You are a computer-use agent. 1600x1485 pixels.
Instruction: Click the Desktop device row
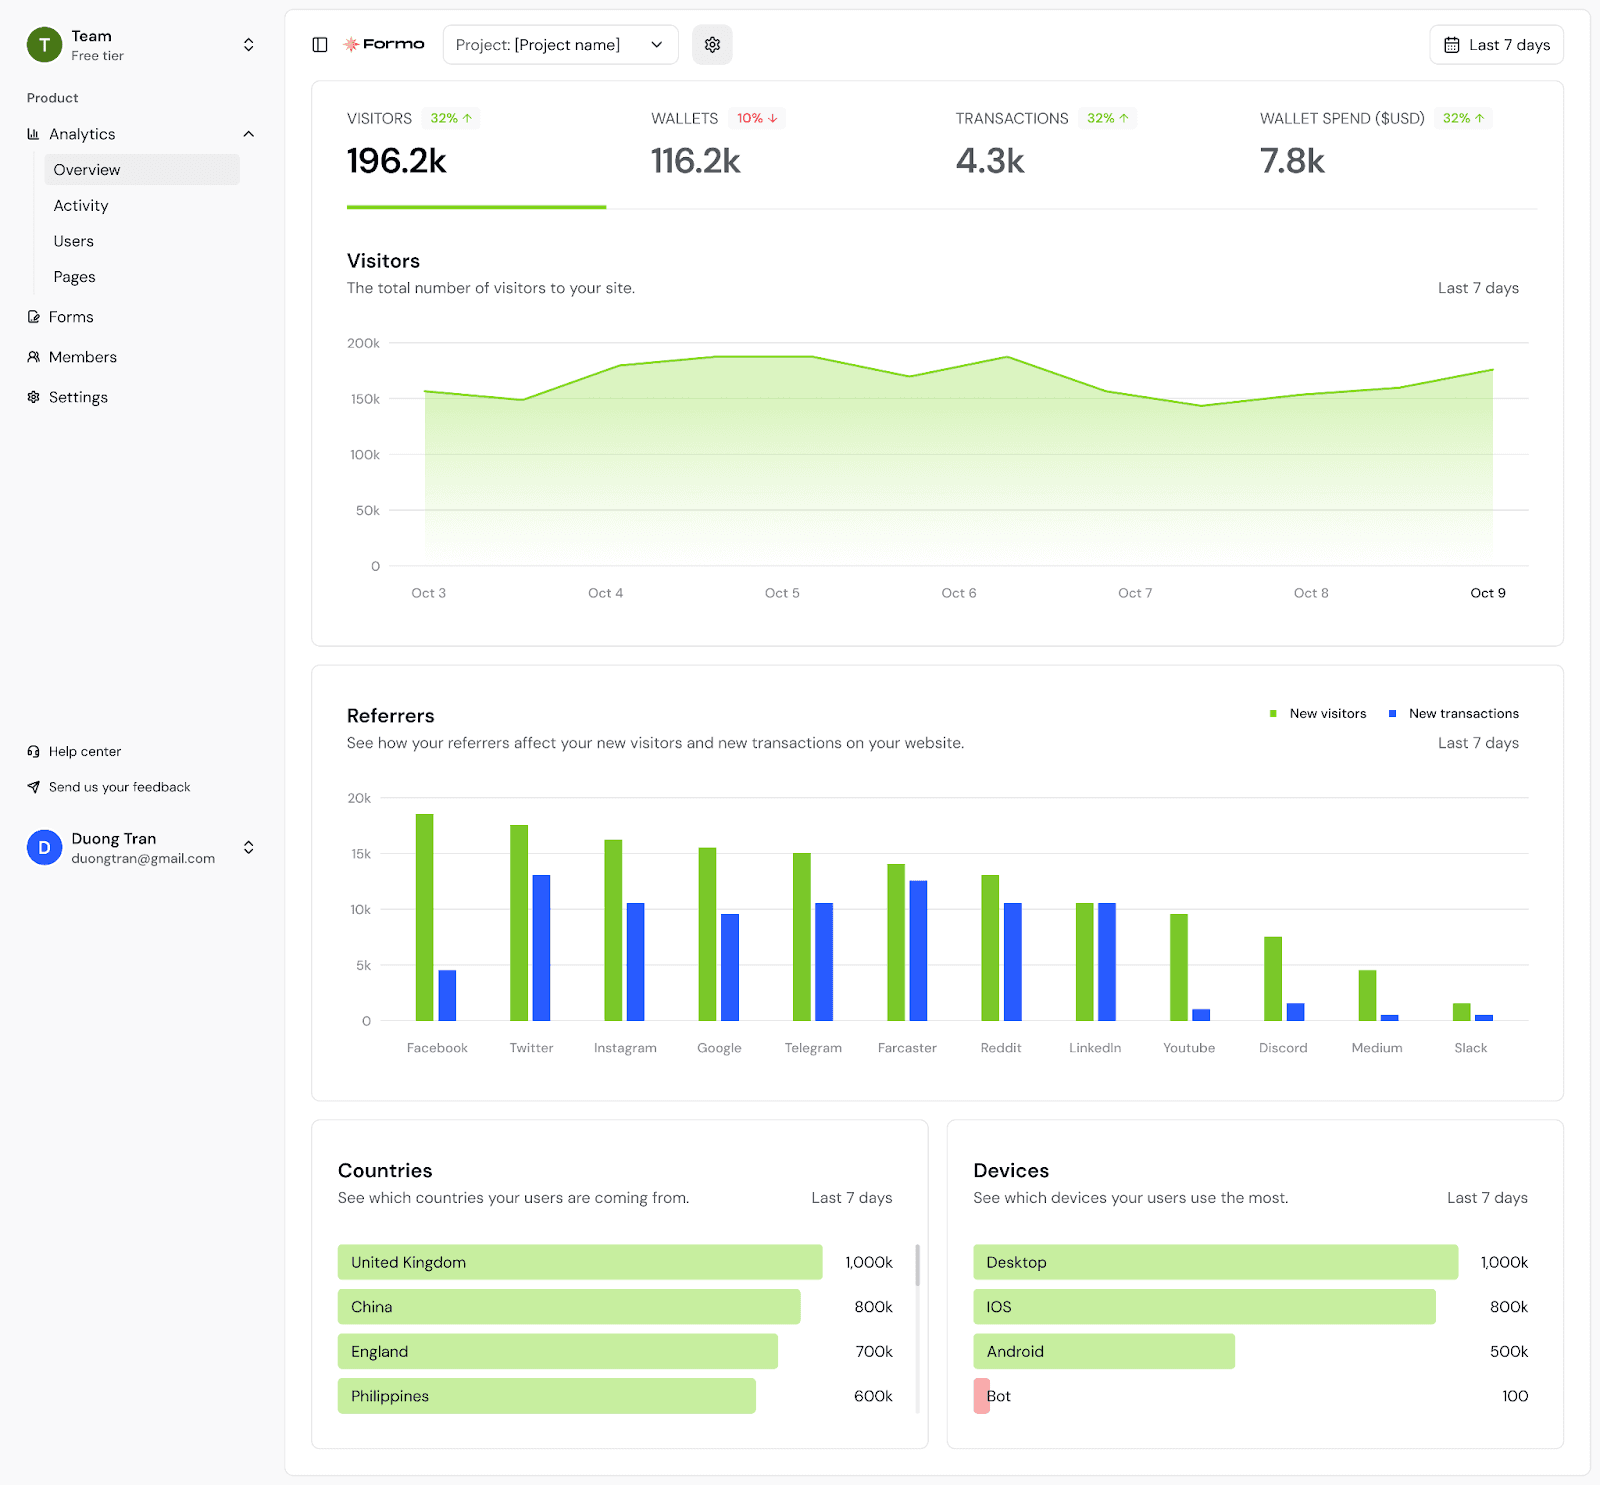click(1251, 1262)
